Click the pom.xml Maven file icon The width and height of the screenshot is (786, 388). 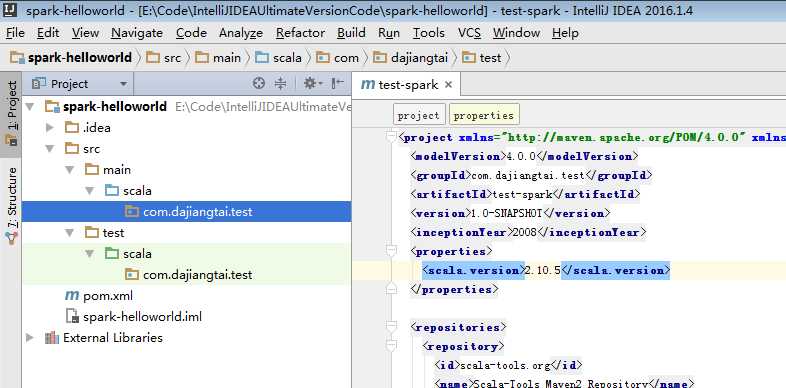pos(72,296)
